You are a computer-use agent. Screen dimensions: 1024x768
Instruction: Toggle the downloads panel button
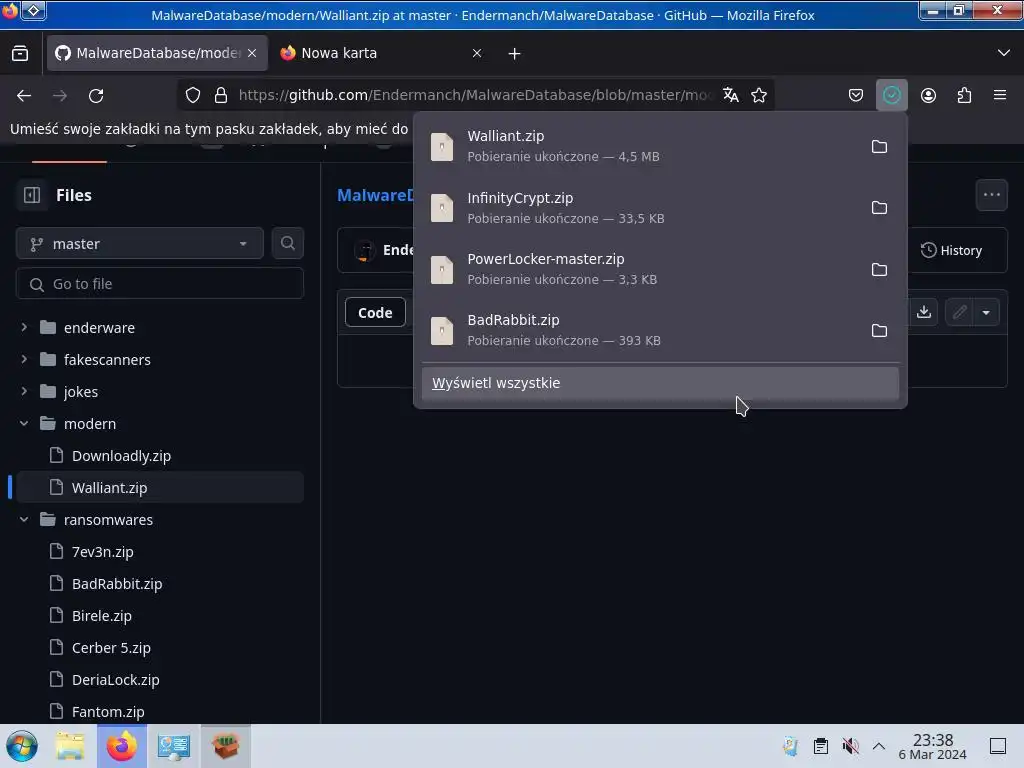(891, 95)
